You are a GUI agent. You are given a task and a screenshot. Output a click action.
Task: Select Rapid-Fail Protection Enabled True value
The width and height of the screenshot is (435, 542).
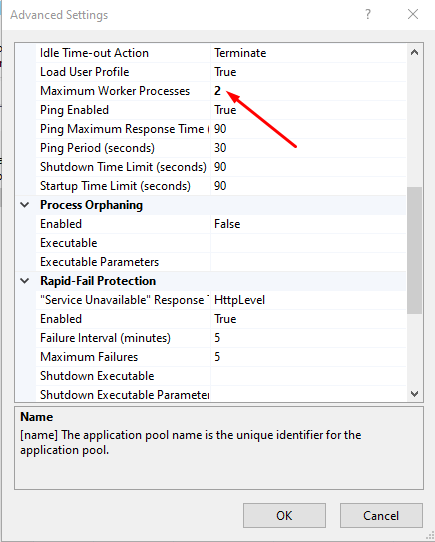(x=308, y=319)
